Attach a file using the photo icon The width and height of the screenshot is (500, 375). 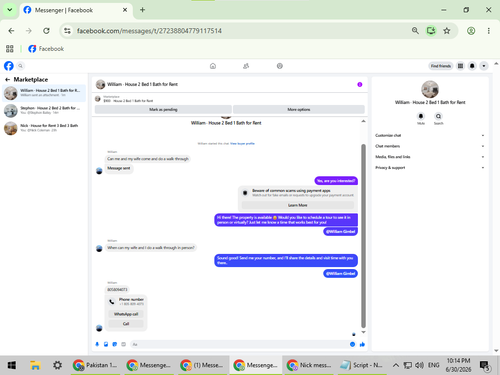(106, 344)
